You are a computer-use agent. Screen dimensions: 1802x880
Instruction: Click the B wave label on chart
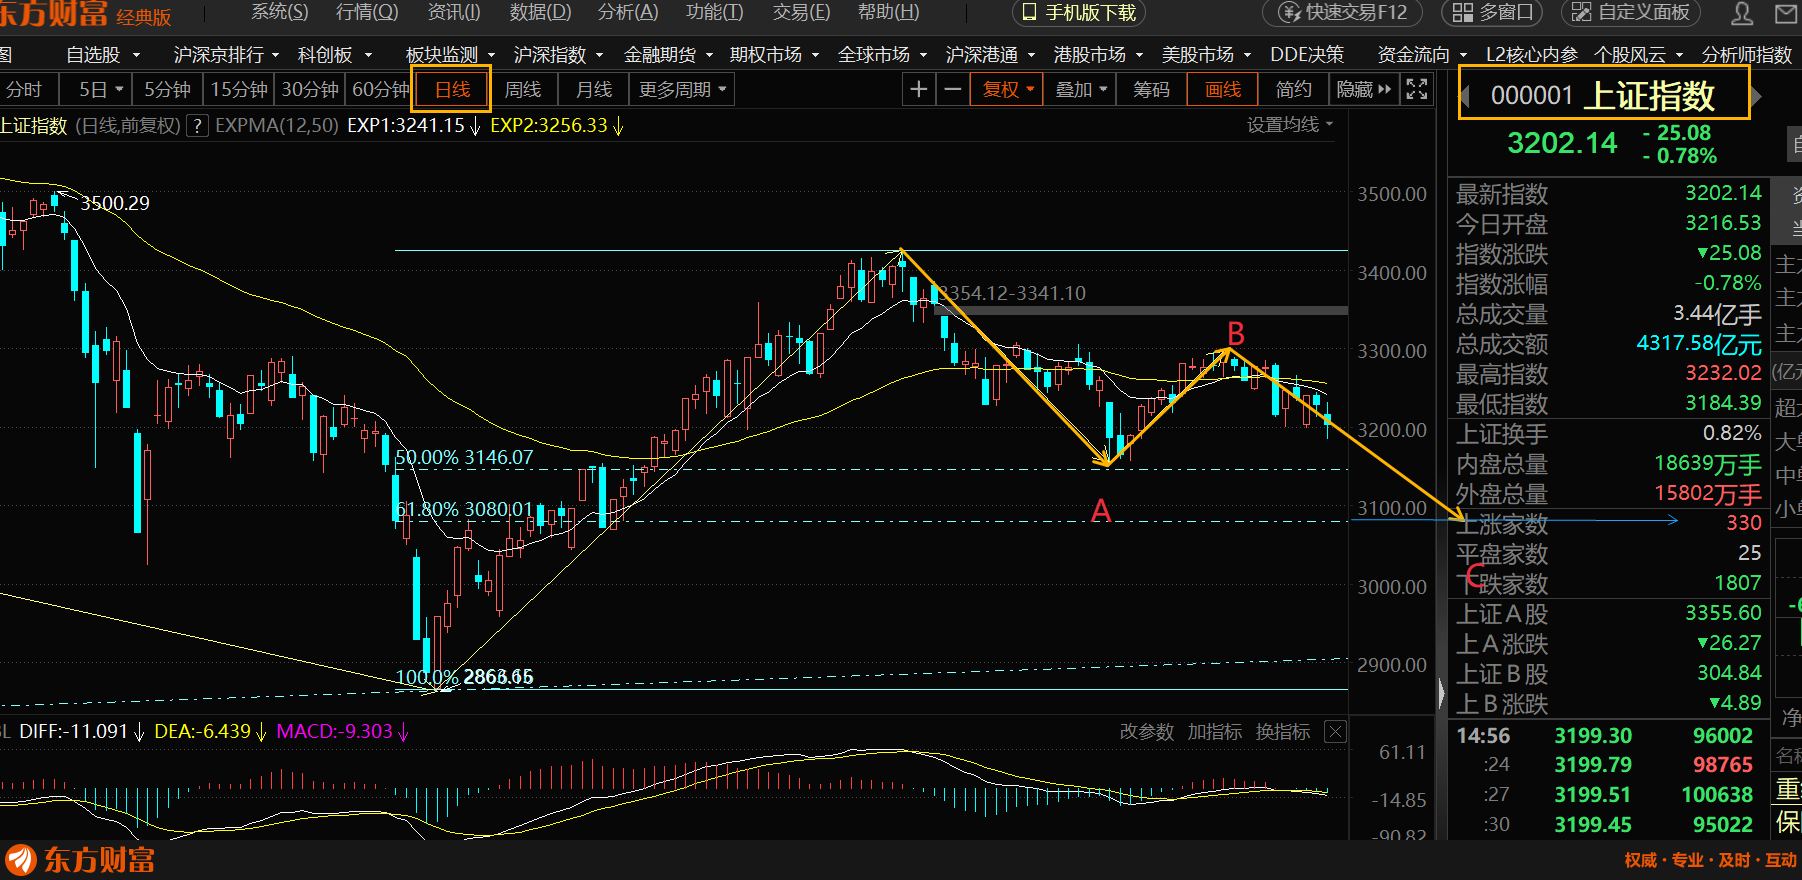click(1236, 333)
